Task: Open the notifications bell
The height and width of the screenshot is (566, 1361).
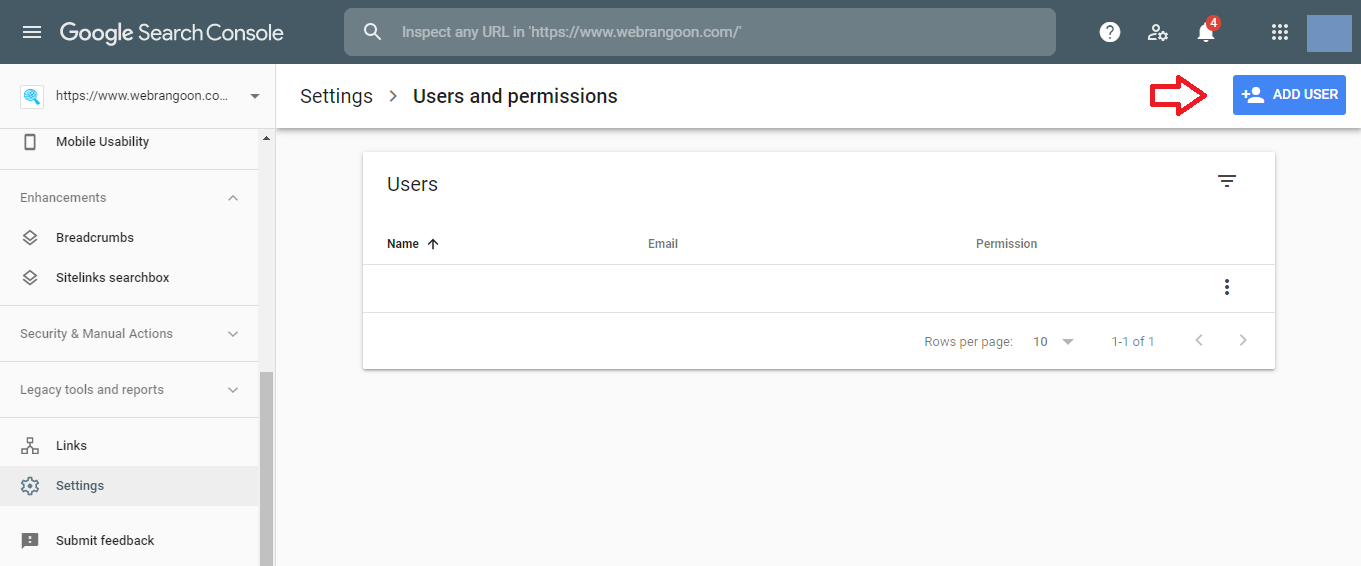Action: click(1206, 32)
